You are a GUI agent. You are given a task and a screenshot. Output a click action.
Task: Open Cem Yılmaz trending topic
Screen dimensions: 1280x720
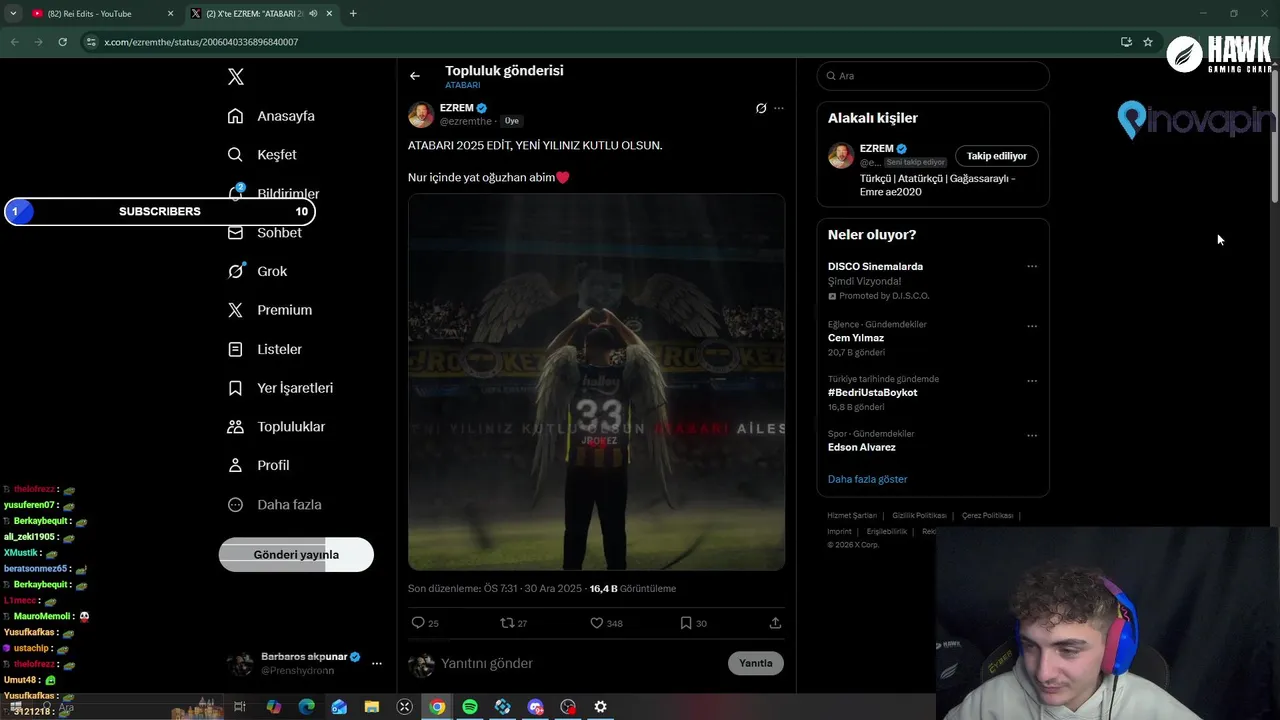coord(856,338)
